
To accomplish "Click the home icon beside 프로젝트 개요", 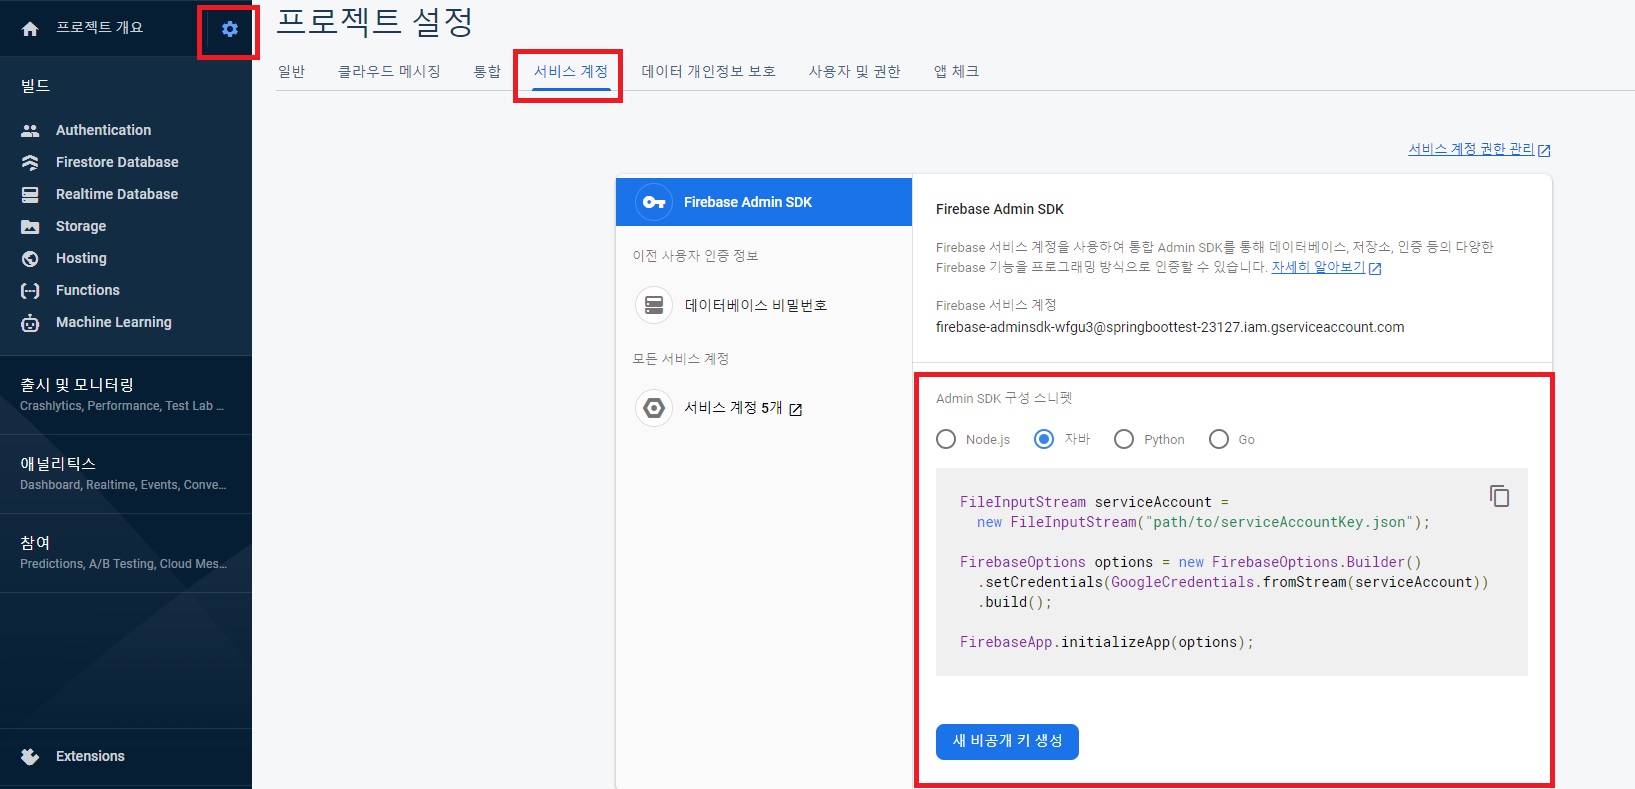I will click(x=30, y=29).
